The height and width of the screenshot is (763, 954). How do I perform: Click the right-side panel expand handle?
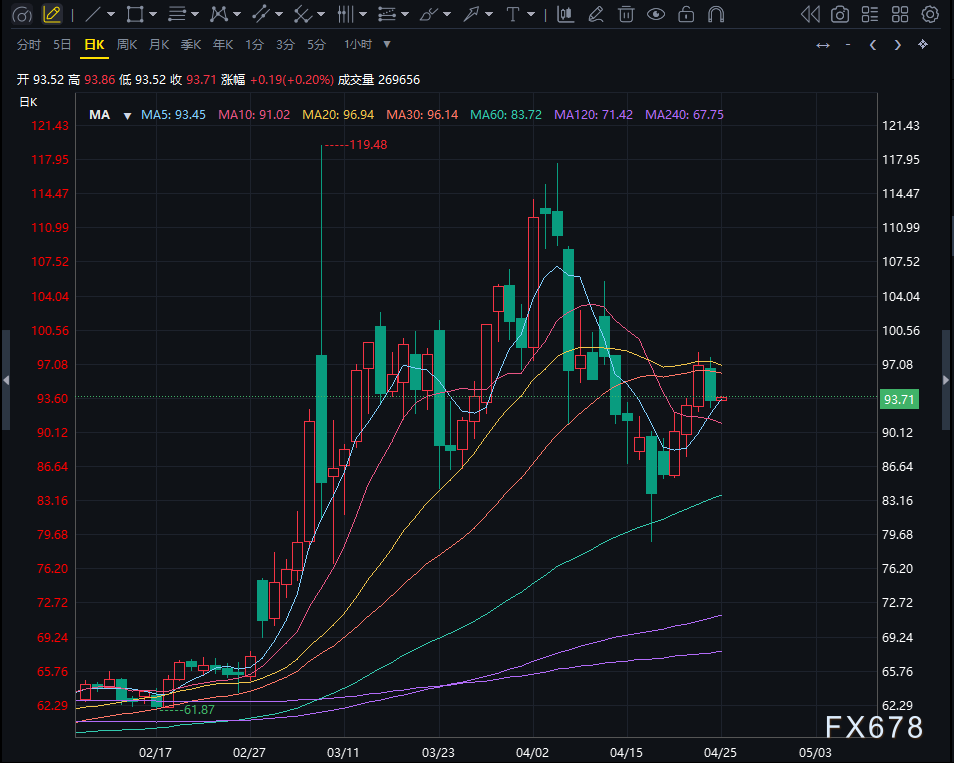tap(946, 380)
